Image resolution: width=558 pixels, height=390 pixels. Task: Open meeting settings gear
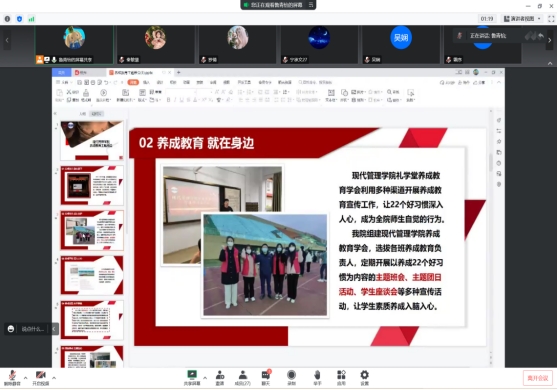point(364,378)
